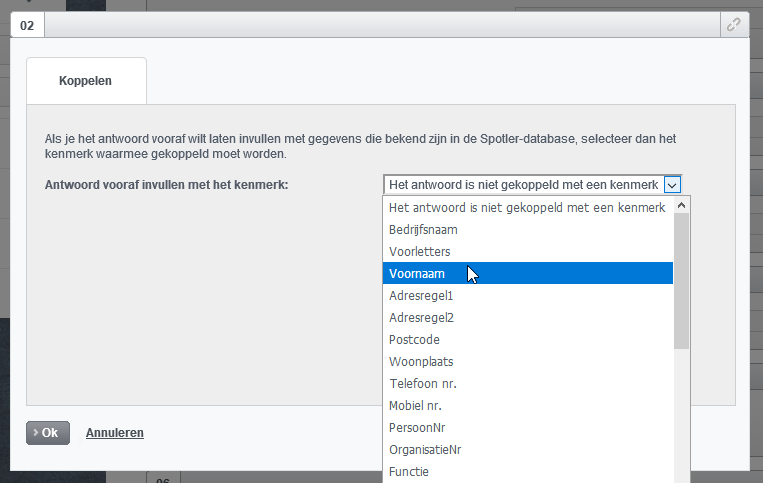Image resolution: width=763 pixels, height=483 pixels.
Task: Choose Telefoon nr. option
Action: tap(422, 383)
